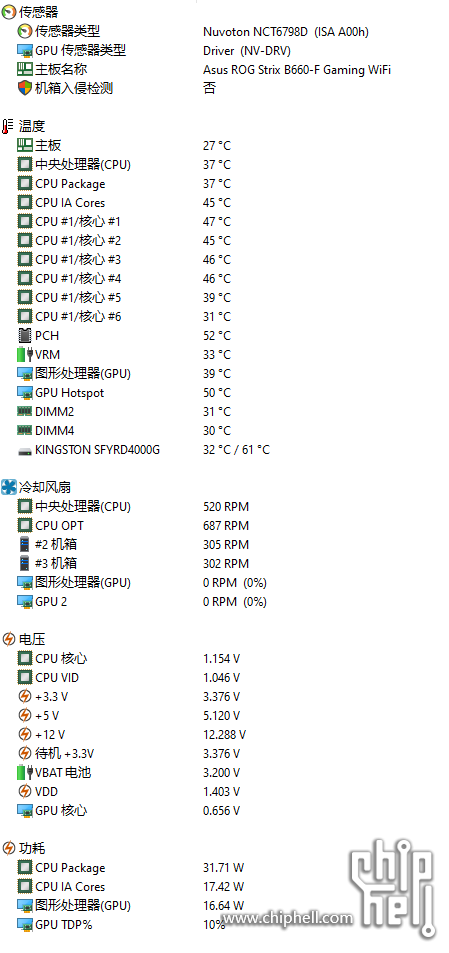Click the CPU #1/核心 #5 label
This screenshot has width=449, height=953.
point(78,297)
